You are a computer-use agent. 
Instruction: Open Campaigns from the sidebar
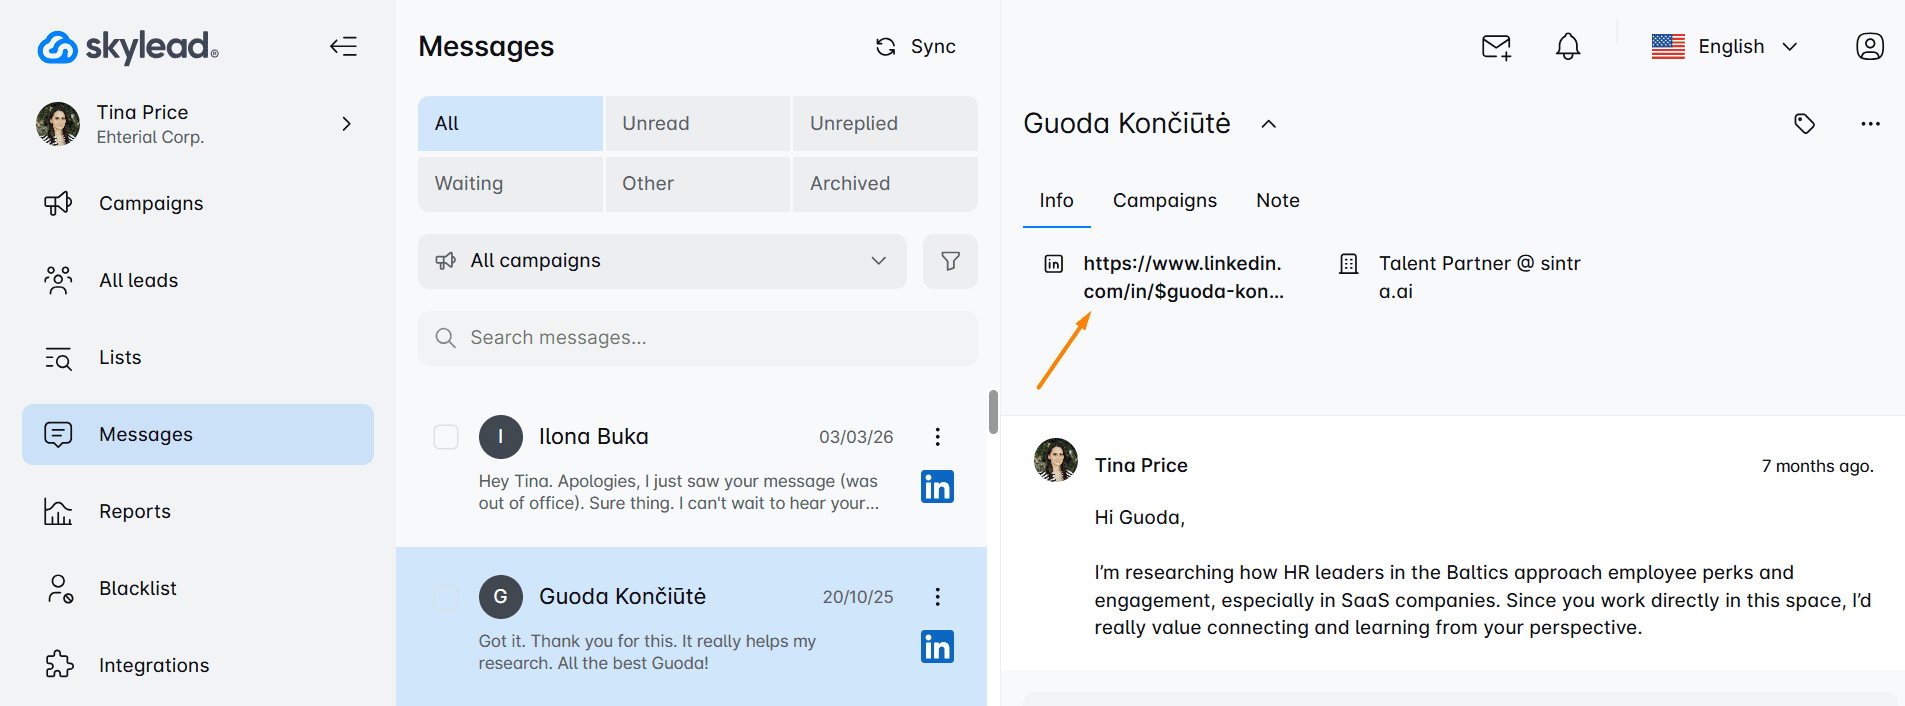pyautogui.click(x=198, y=203)
